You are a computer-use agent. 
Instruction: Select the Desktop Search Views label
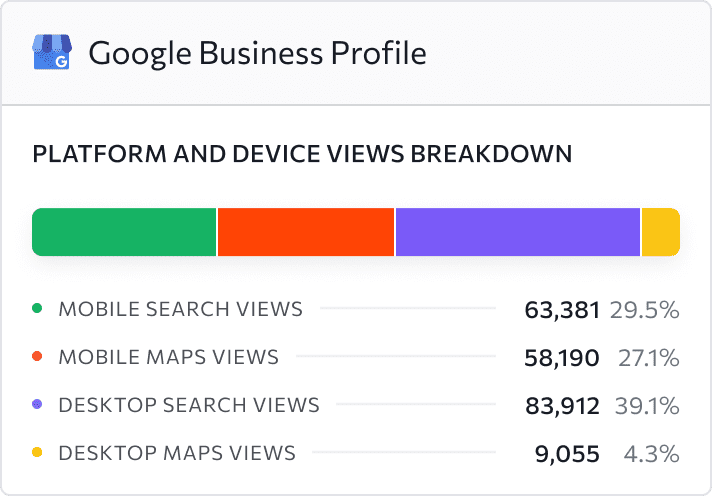click(x=189, y=405)
